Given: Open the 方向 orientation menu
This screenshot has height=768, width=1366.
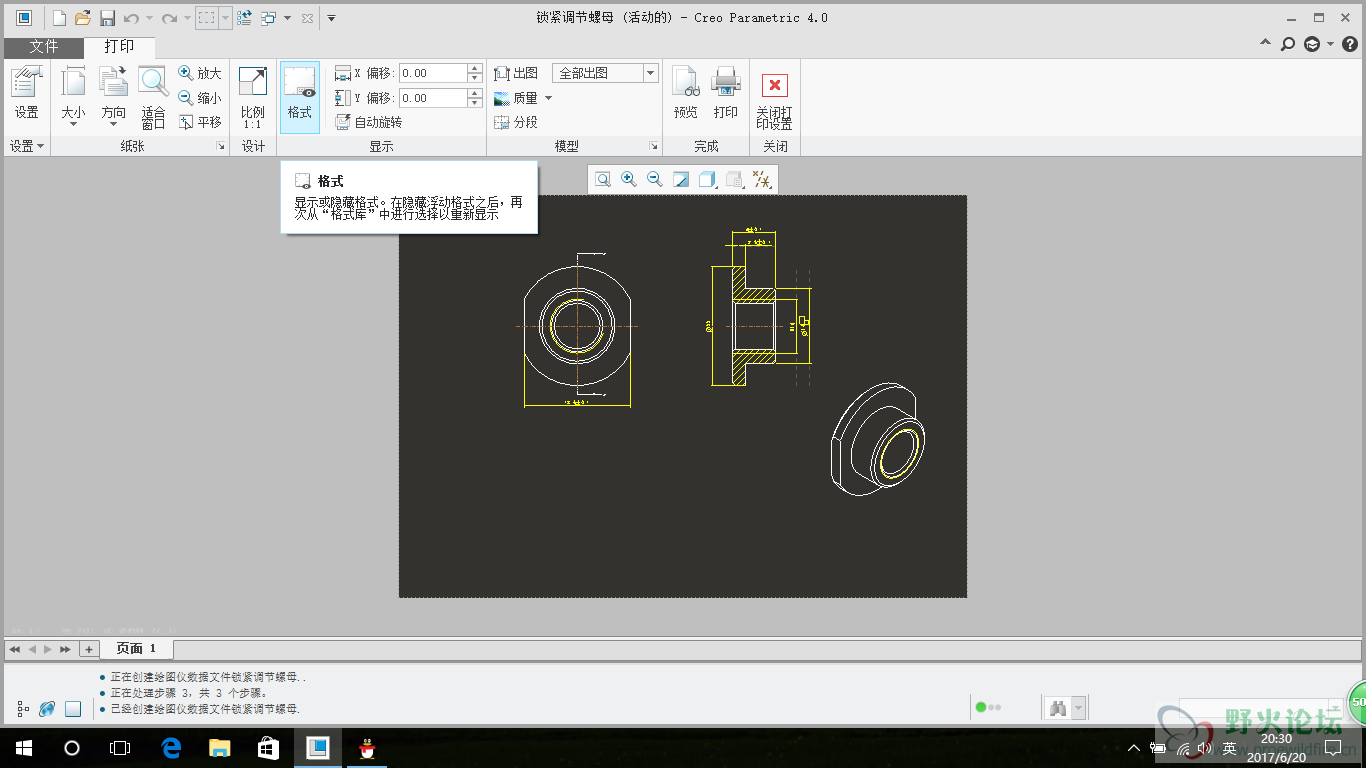Looking at the screenshot, I should click(114, 96).
